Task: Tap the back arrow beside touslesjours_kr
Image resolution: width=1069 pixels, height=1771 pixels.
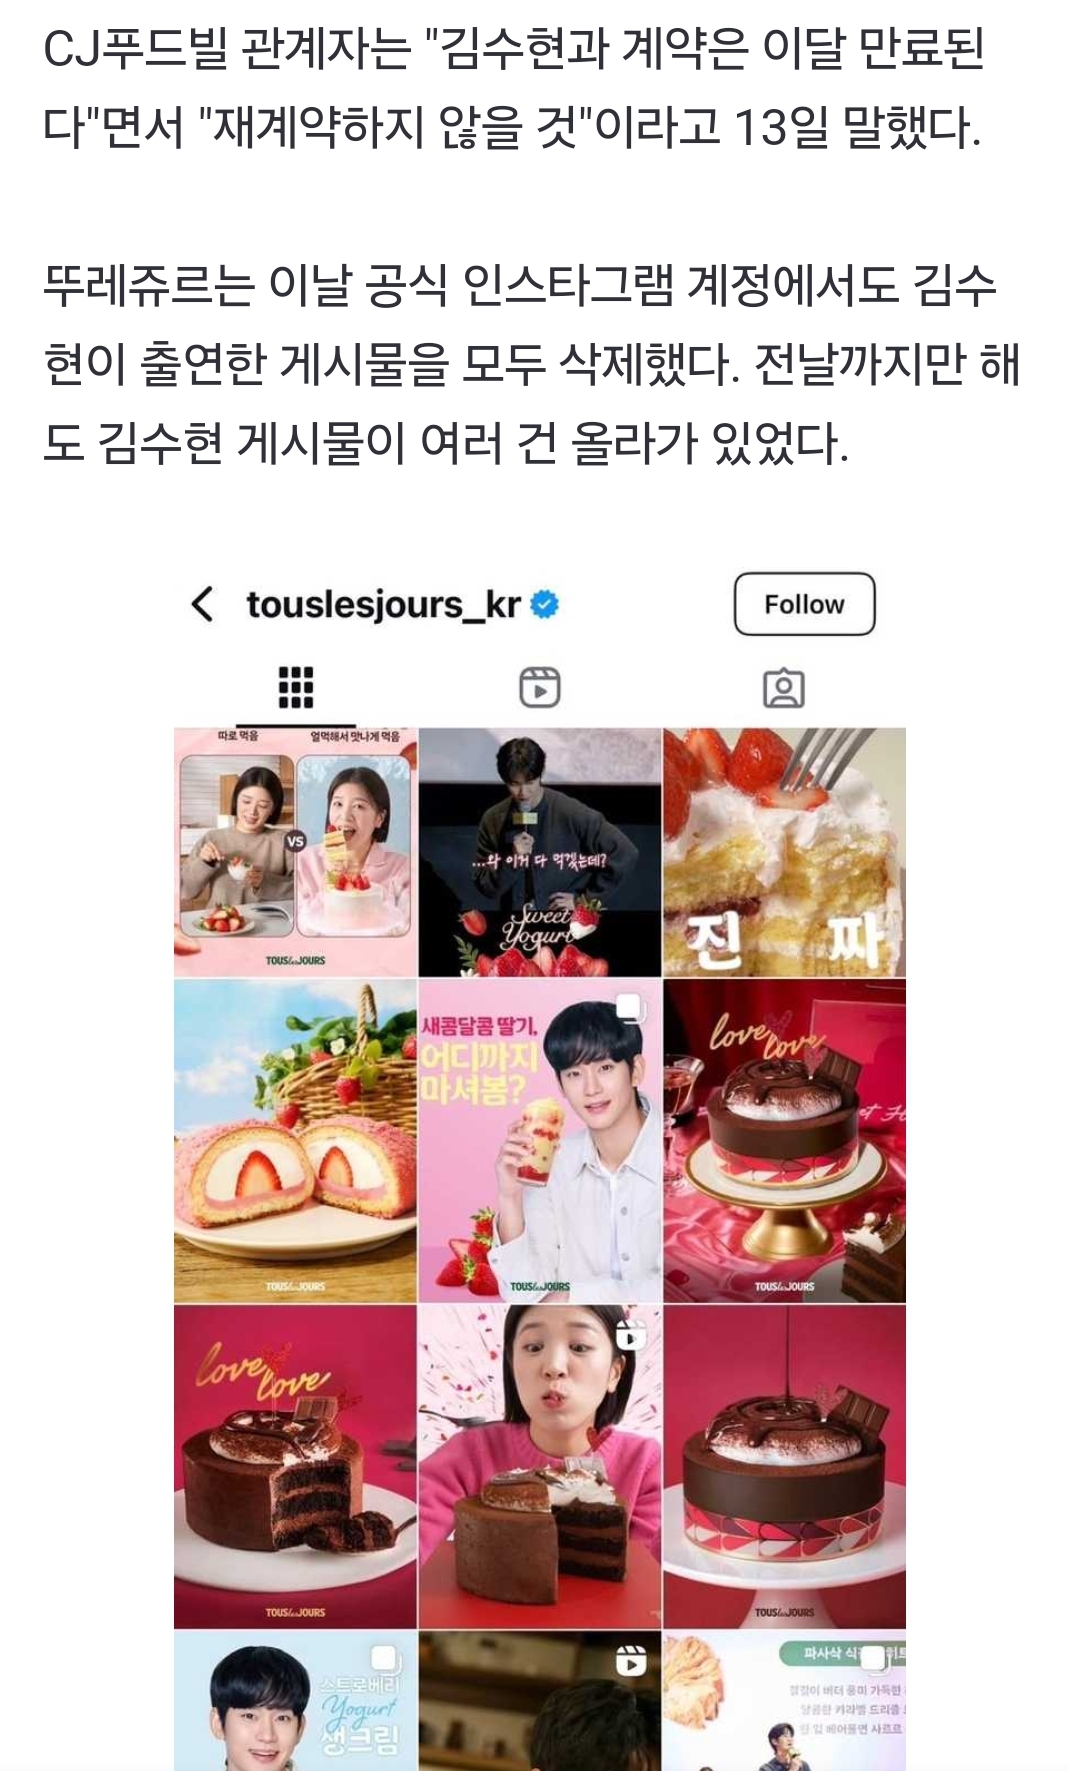Action: pyautogui.click(x=202, y=604)
